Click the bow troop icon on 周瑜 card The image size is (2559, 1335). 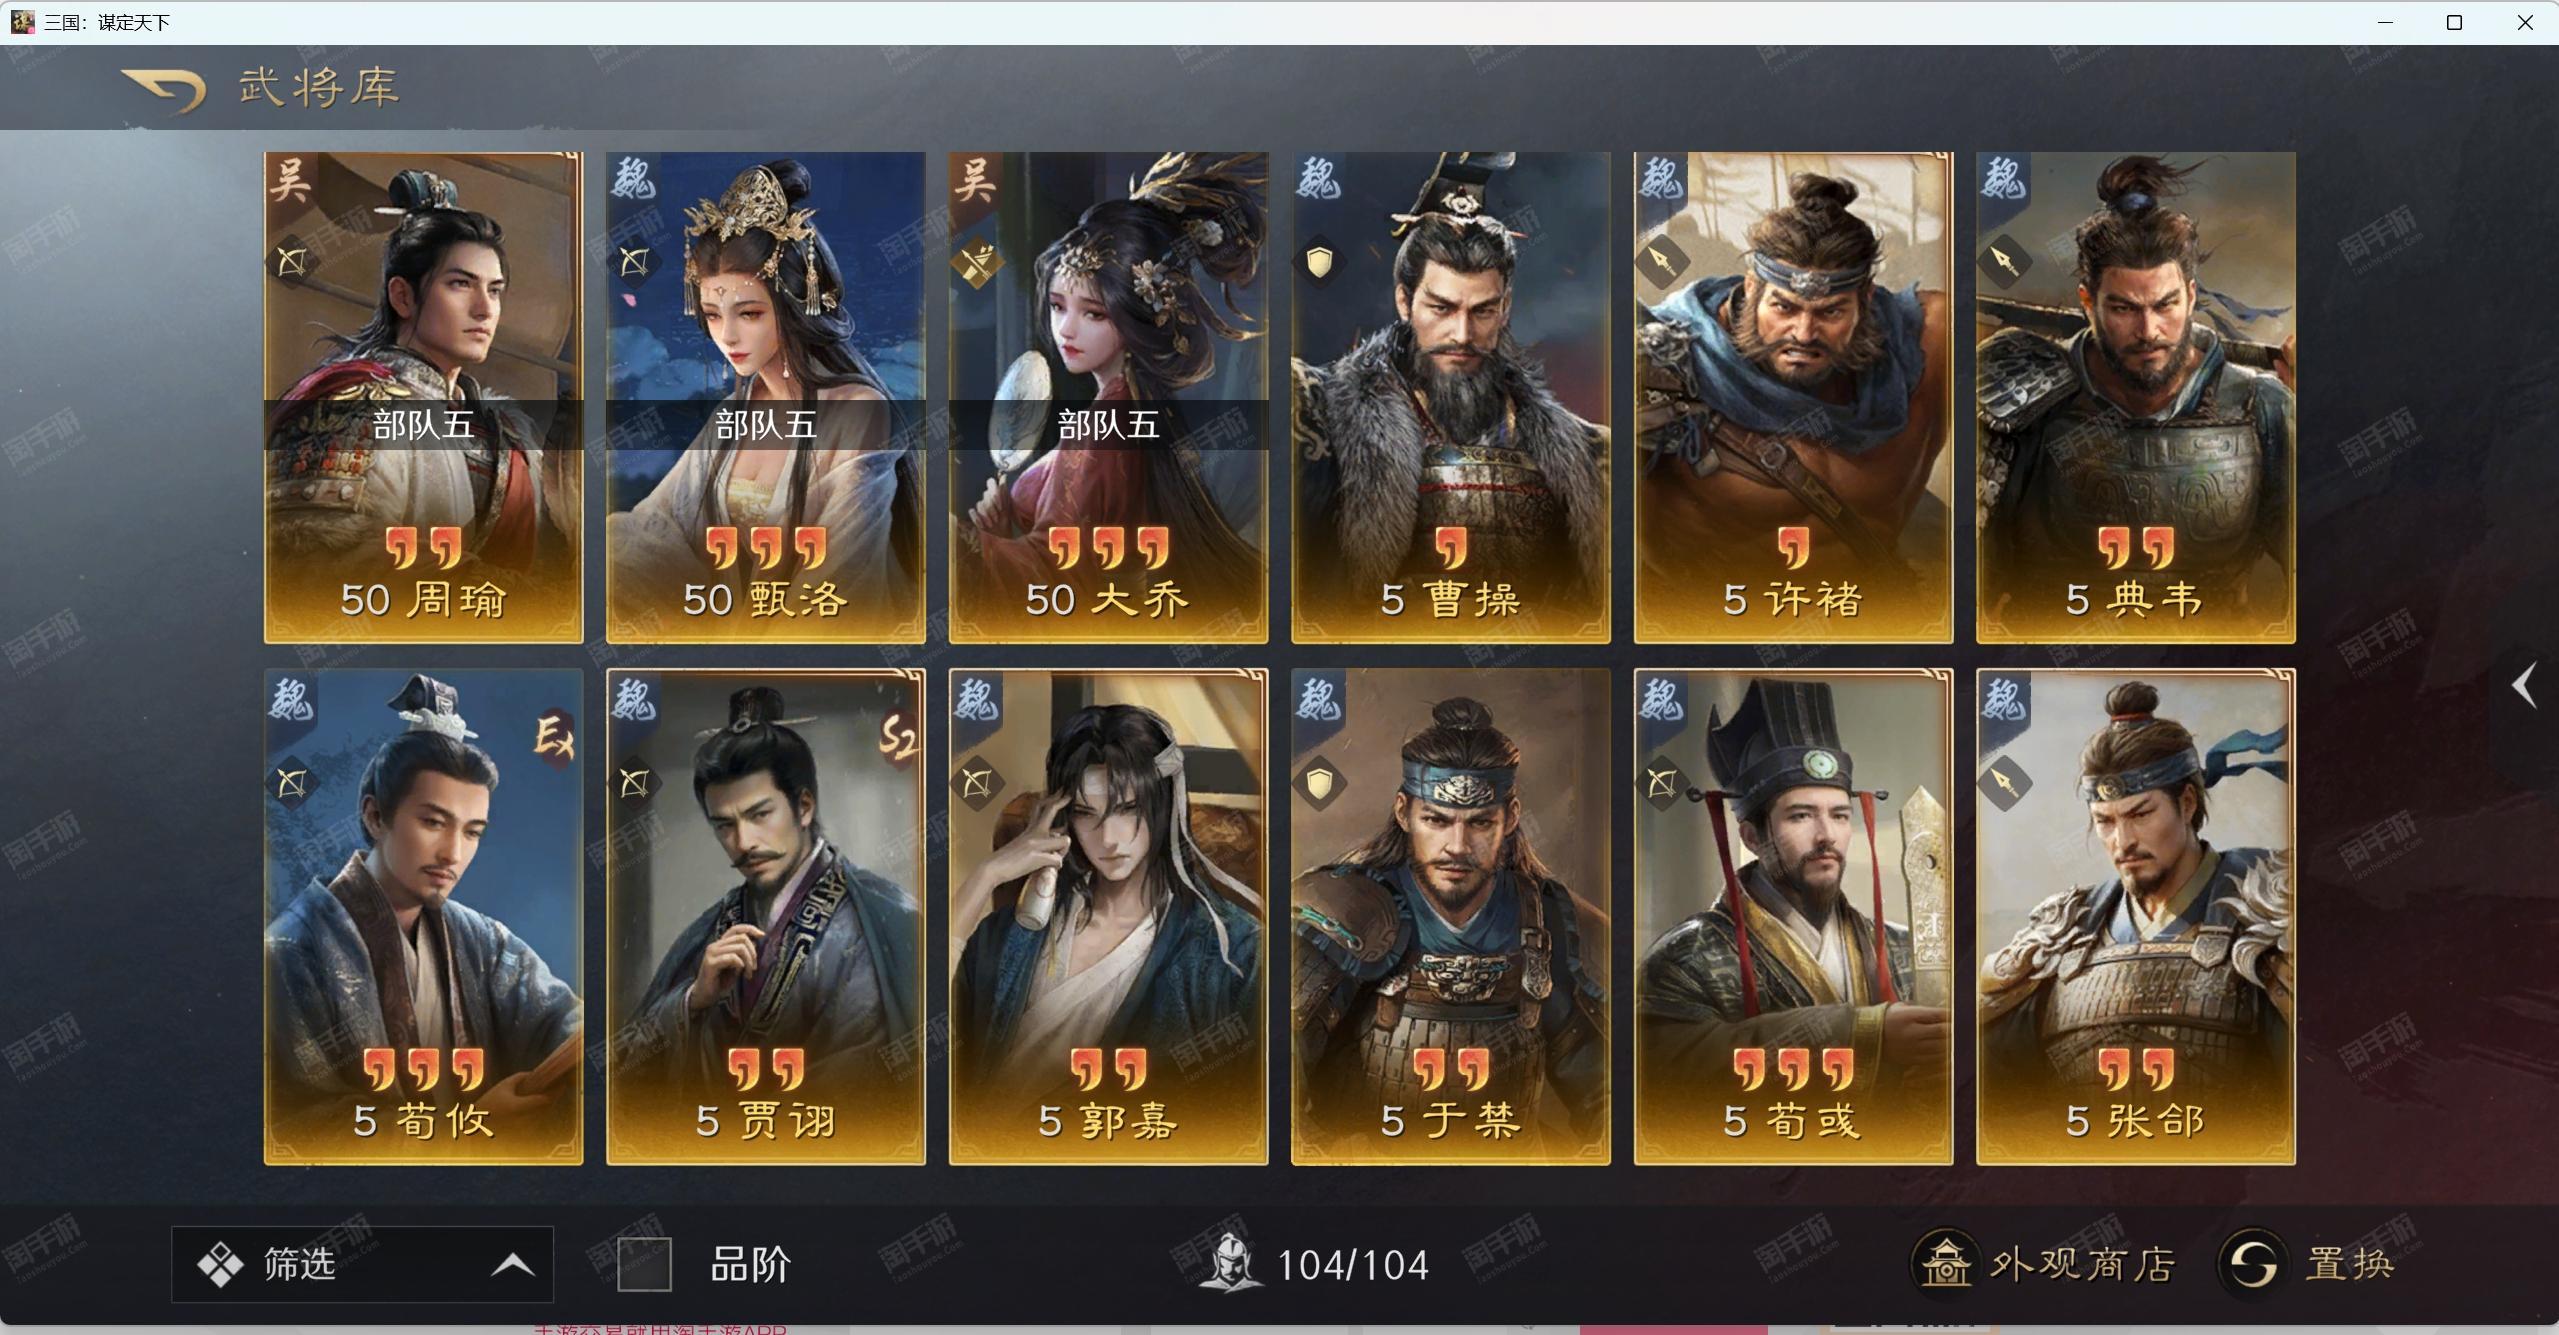click(x=291, y=262)
